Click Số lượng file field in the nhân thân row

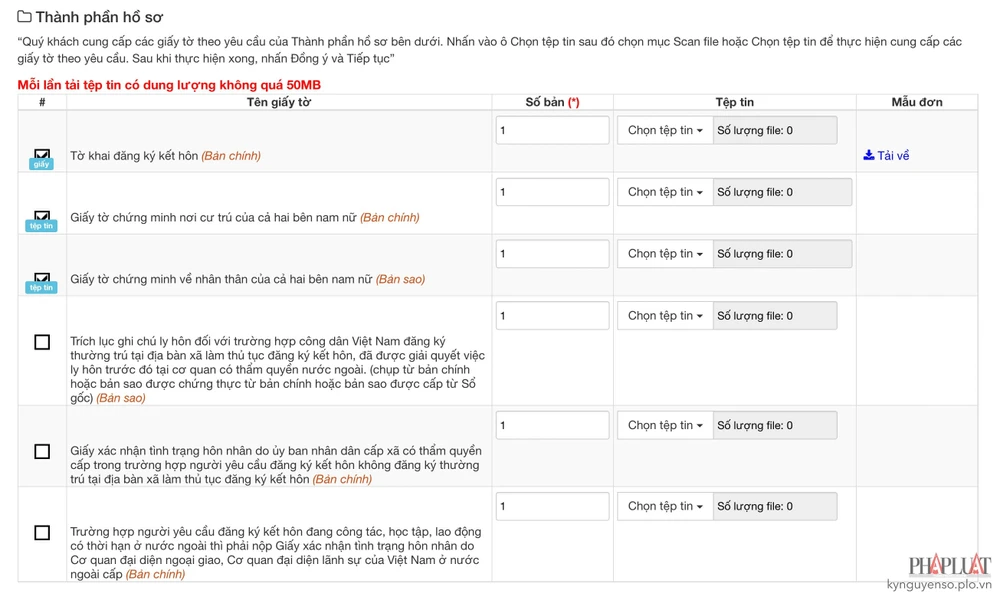tap(782, 254)
